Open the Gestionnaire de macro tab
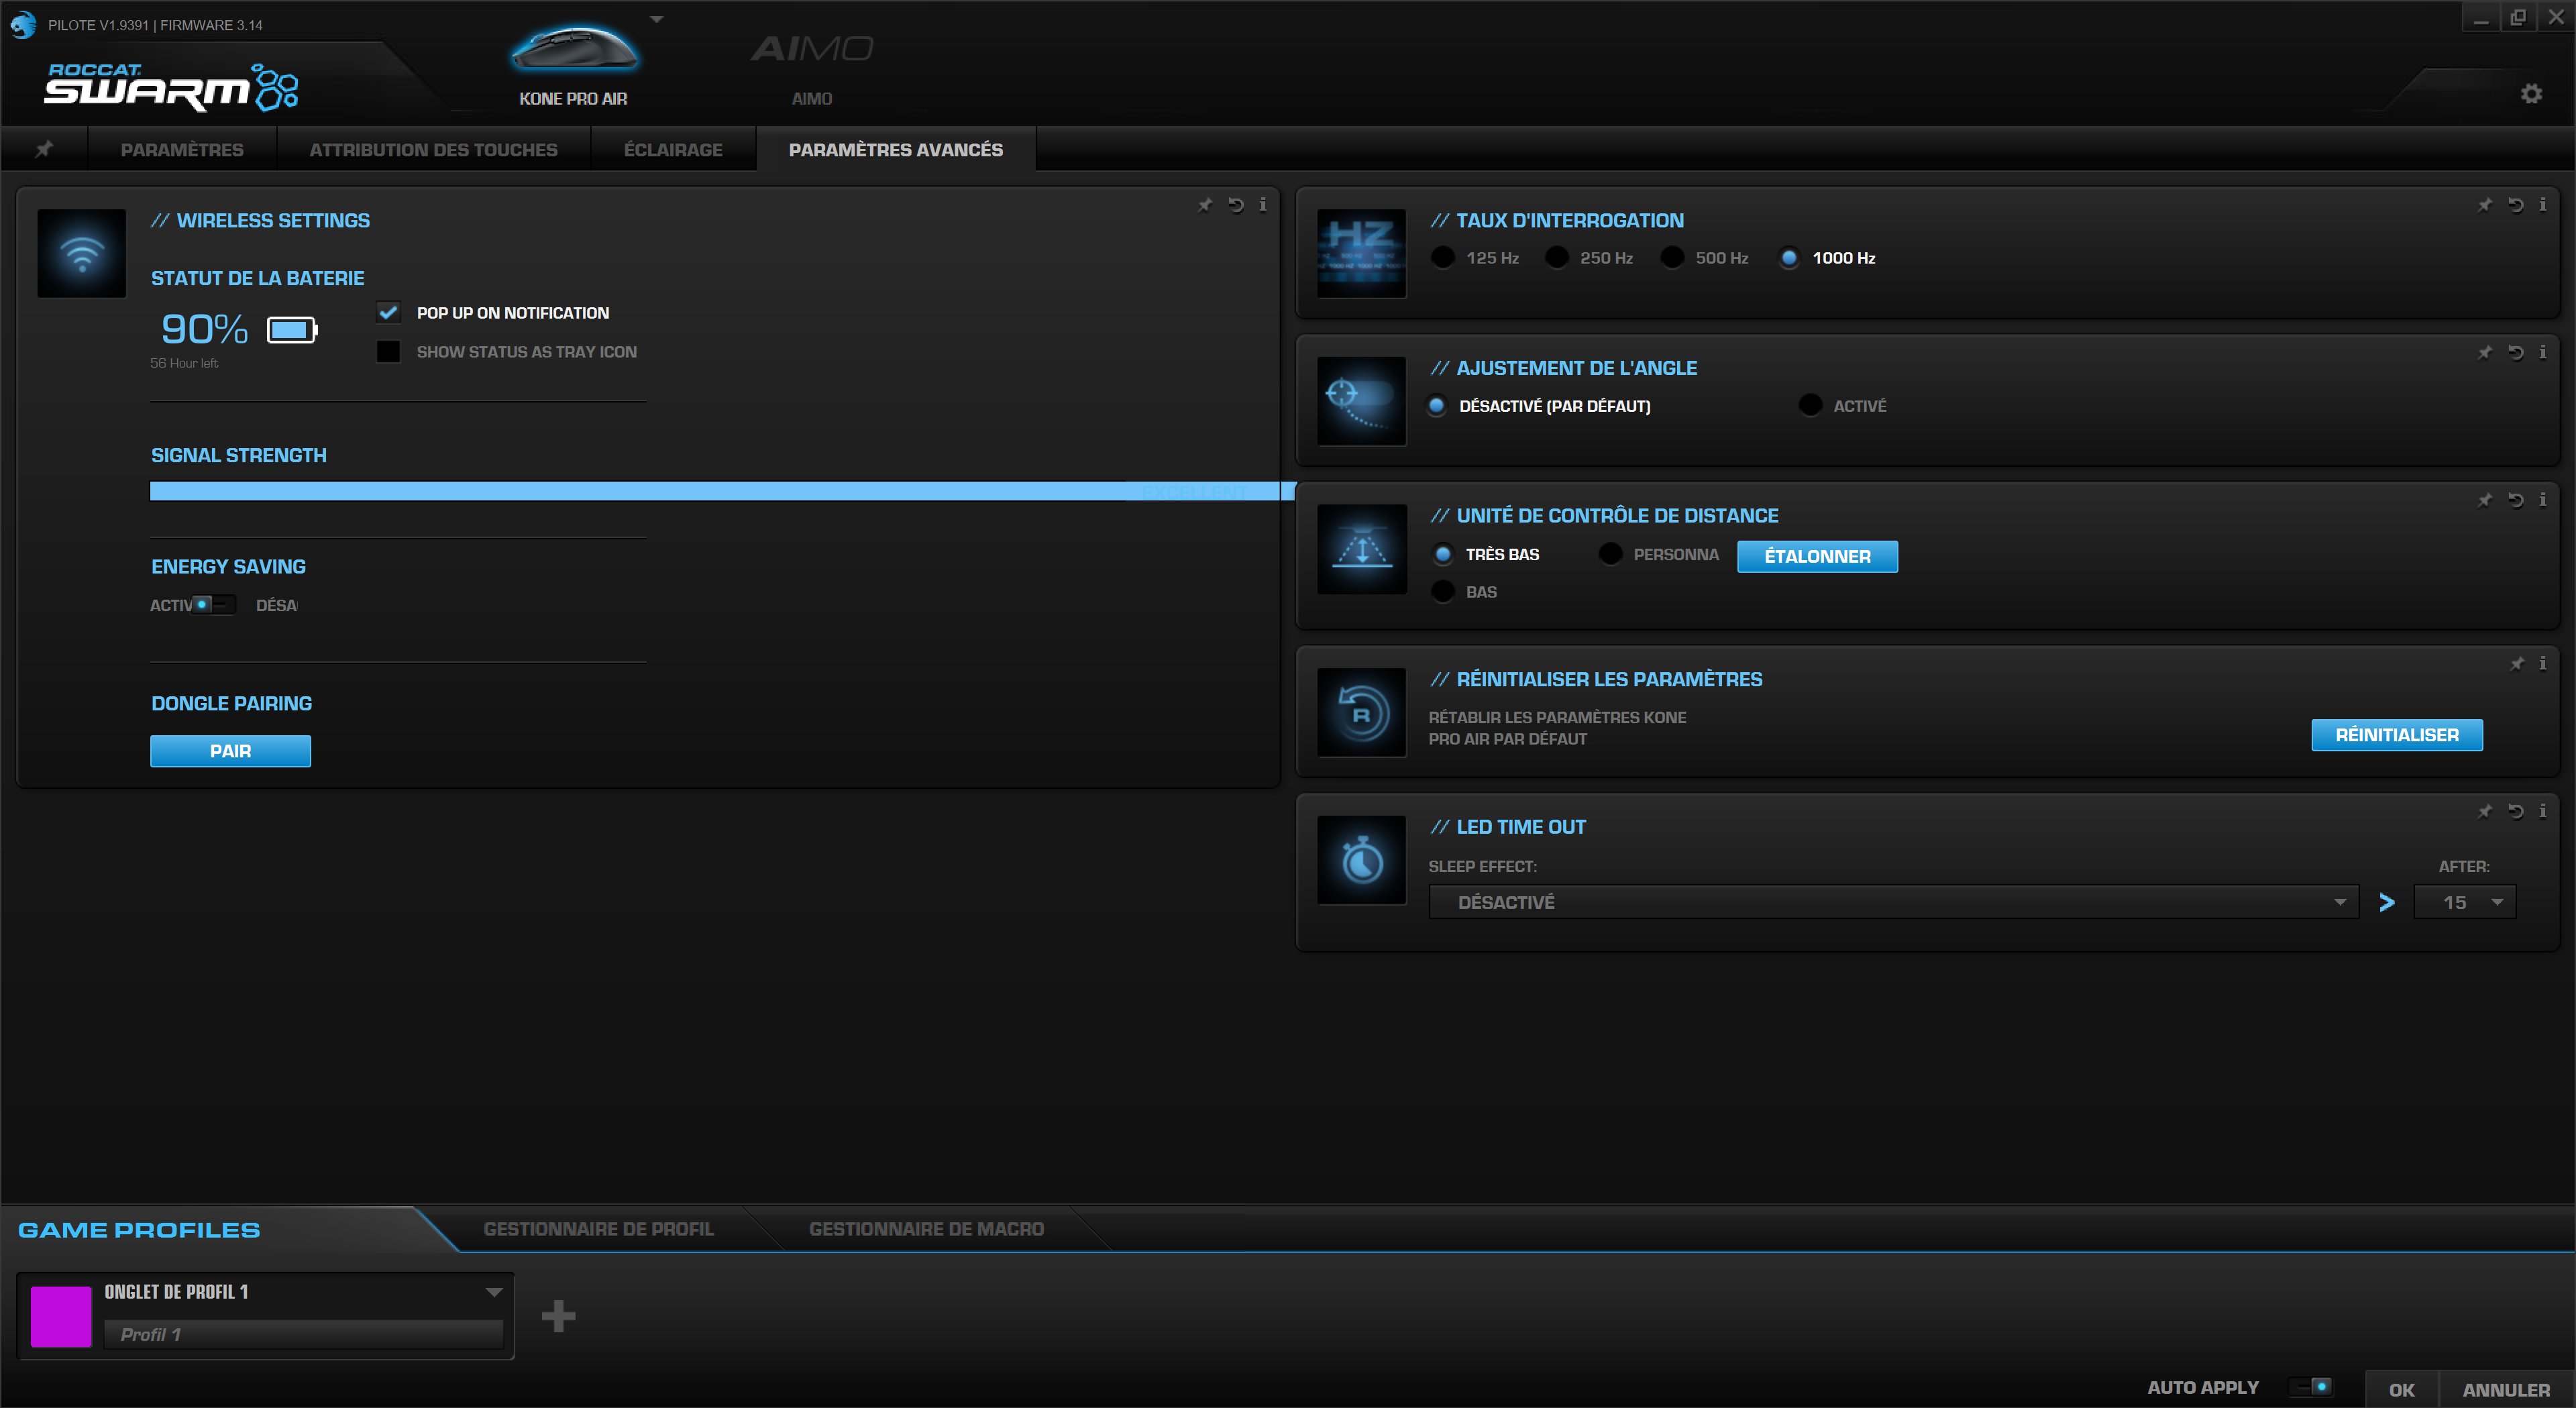The width and height of the screenshot is (2576, 1408). click(925, 1229)
